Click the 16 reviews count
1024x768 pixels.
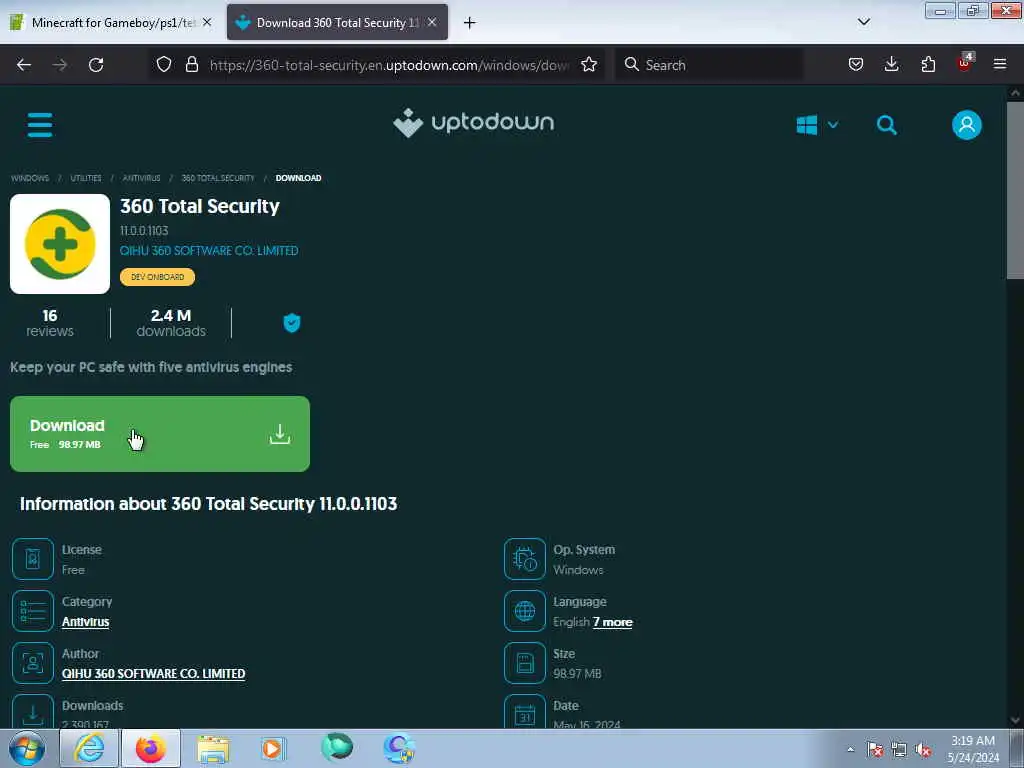50,323
